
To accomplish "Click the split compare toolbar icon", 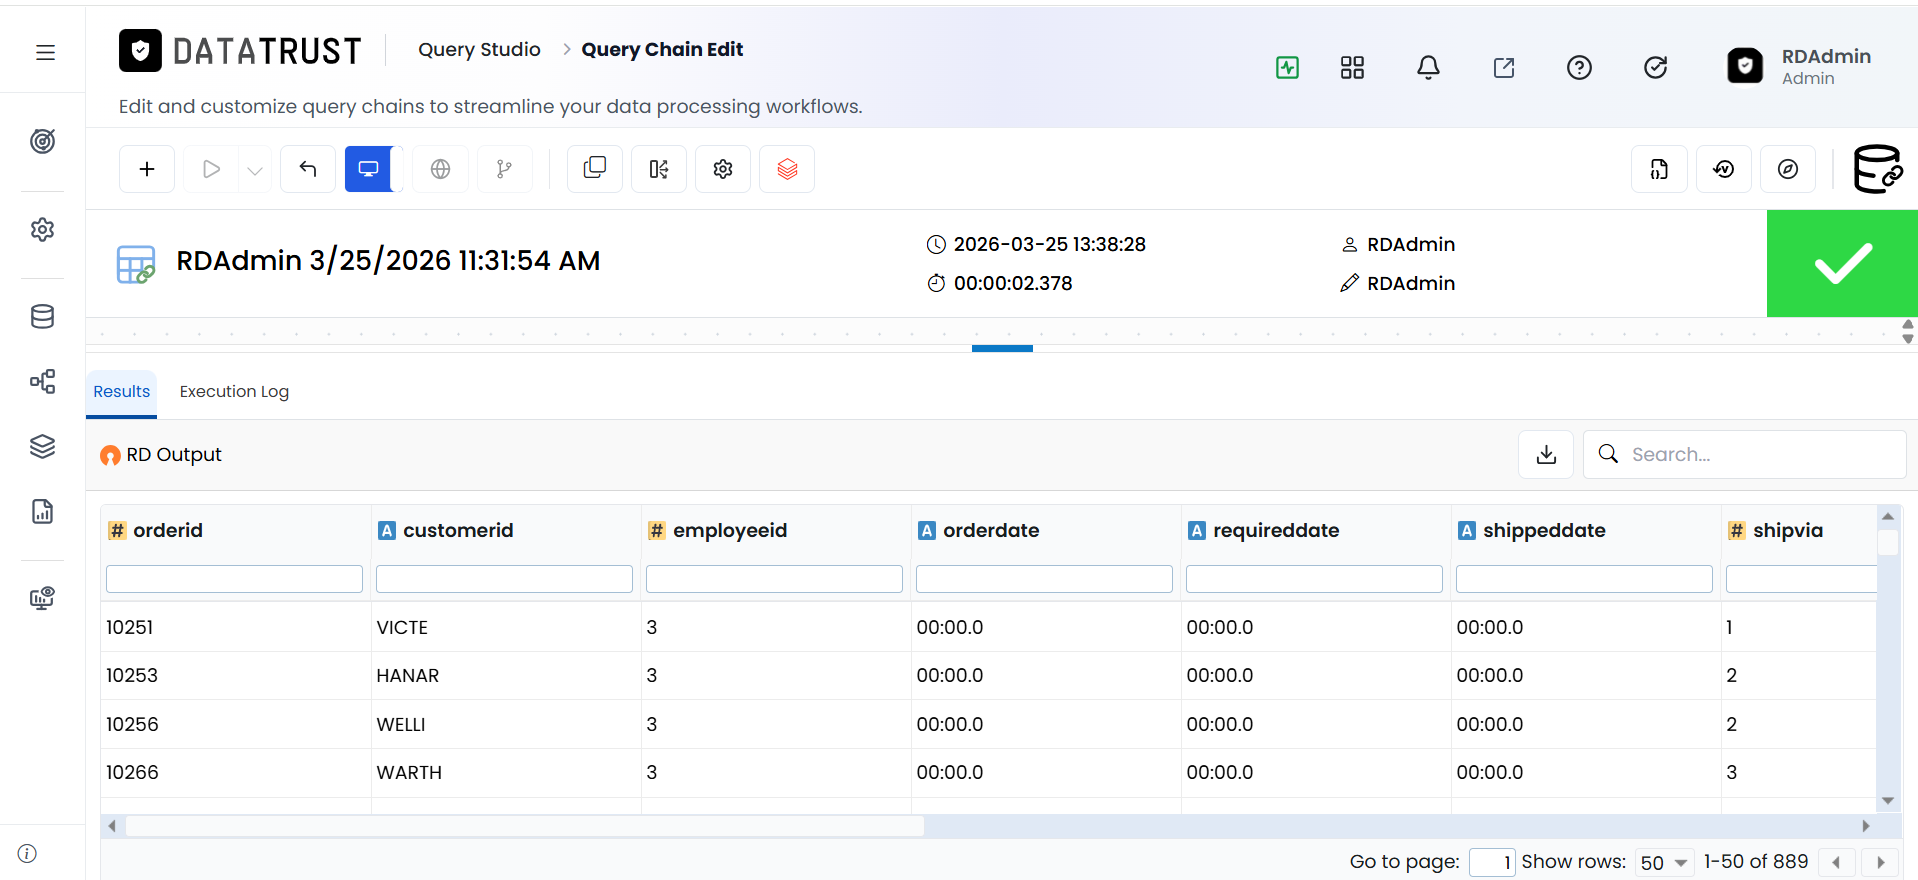I will pyautogui.click(x=659, y=169).
